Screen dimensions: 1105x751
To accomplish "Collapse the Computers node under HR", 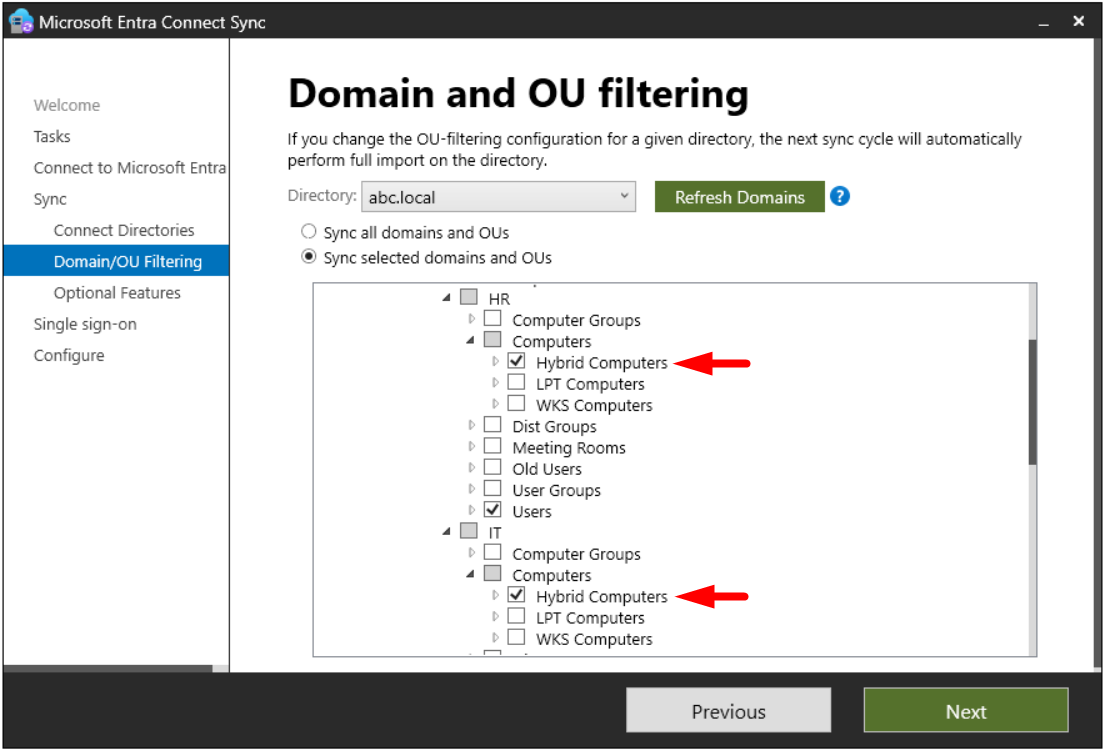I will 471,340.
